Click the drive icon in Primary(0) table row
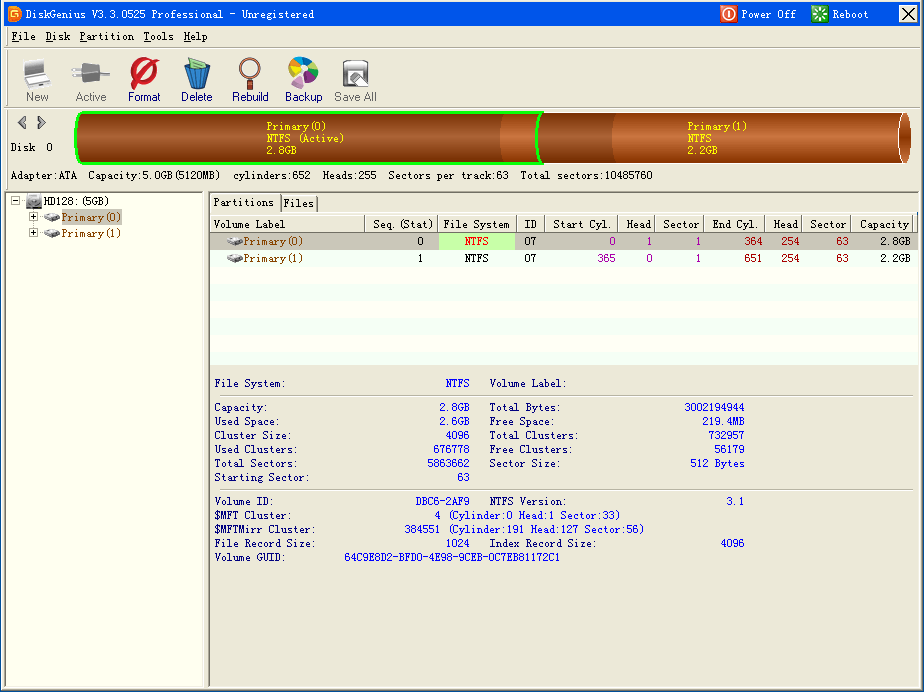The height and width of the screenshot is (692, 924). pos(235,241)
